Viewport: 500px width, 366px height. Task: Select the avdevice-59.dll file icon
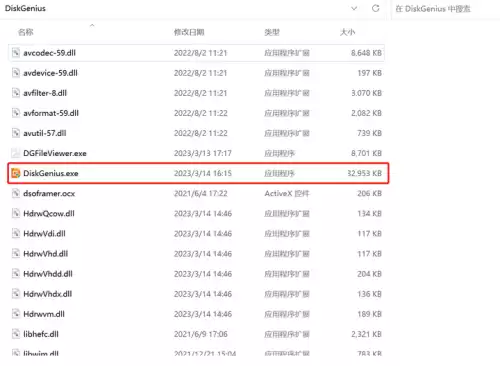tap(16, 73)
